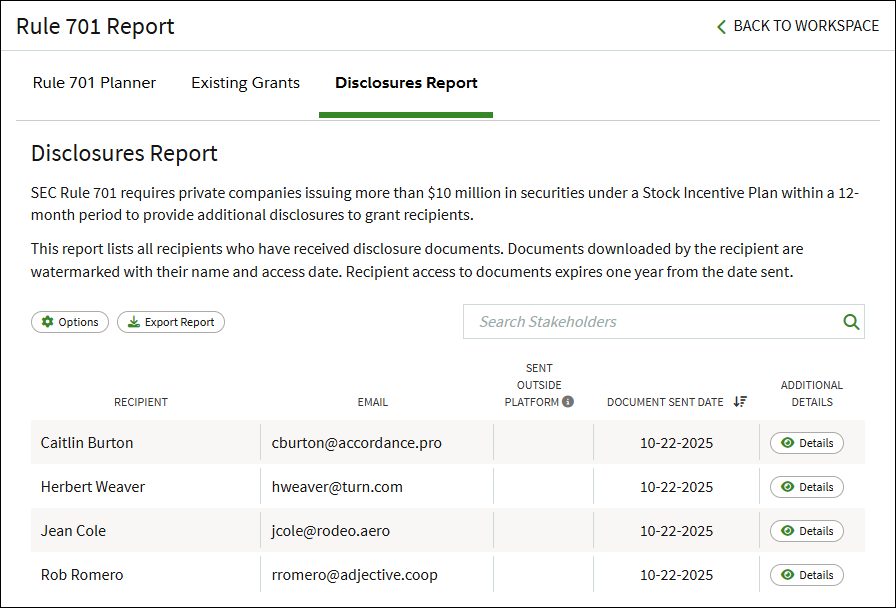Select recipient name Caitlin Burton
This screenshot has width=896, height=608.
(87, 443)
